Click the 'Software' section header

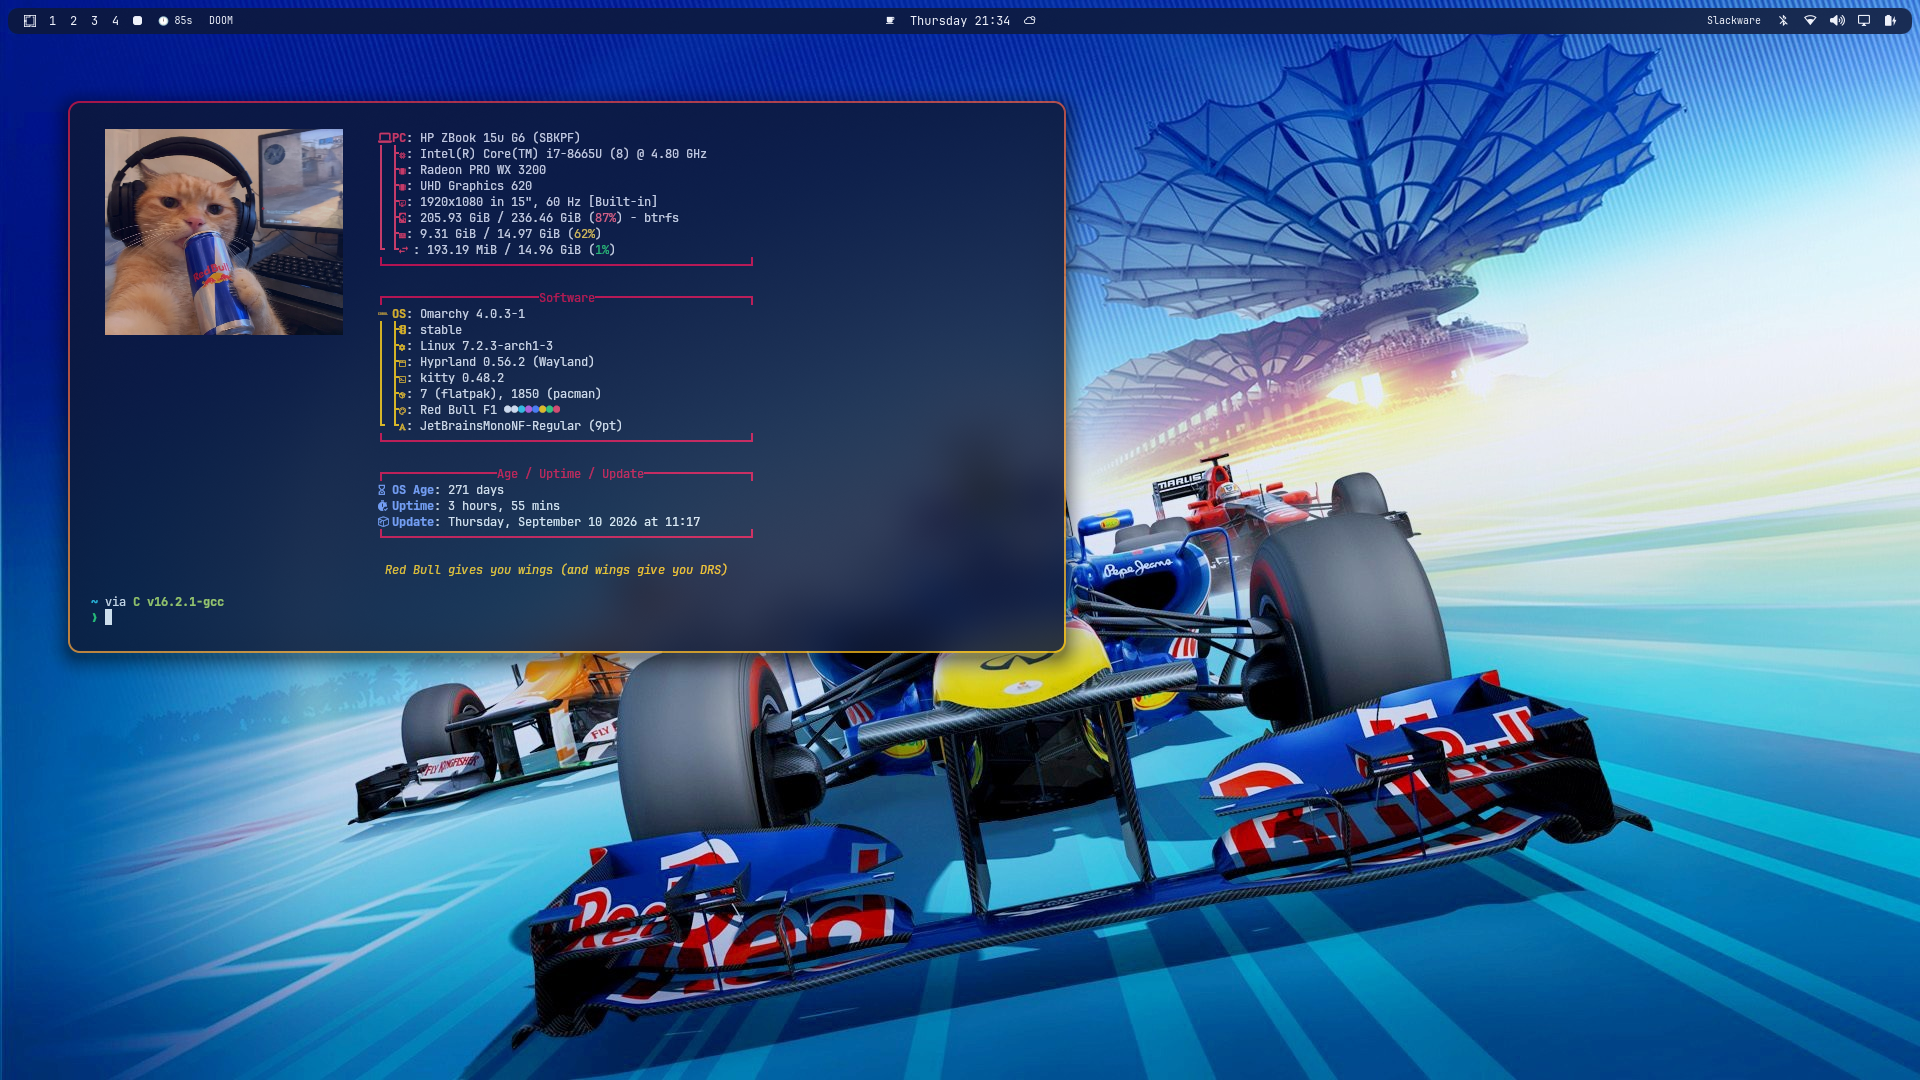click(567, 298)
